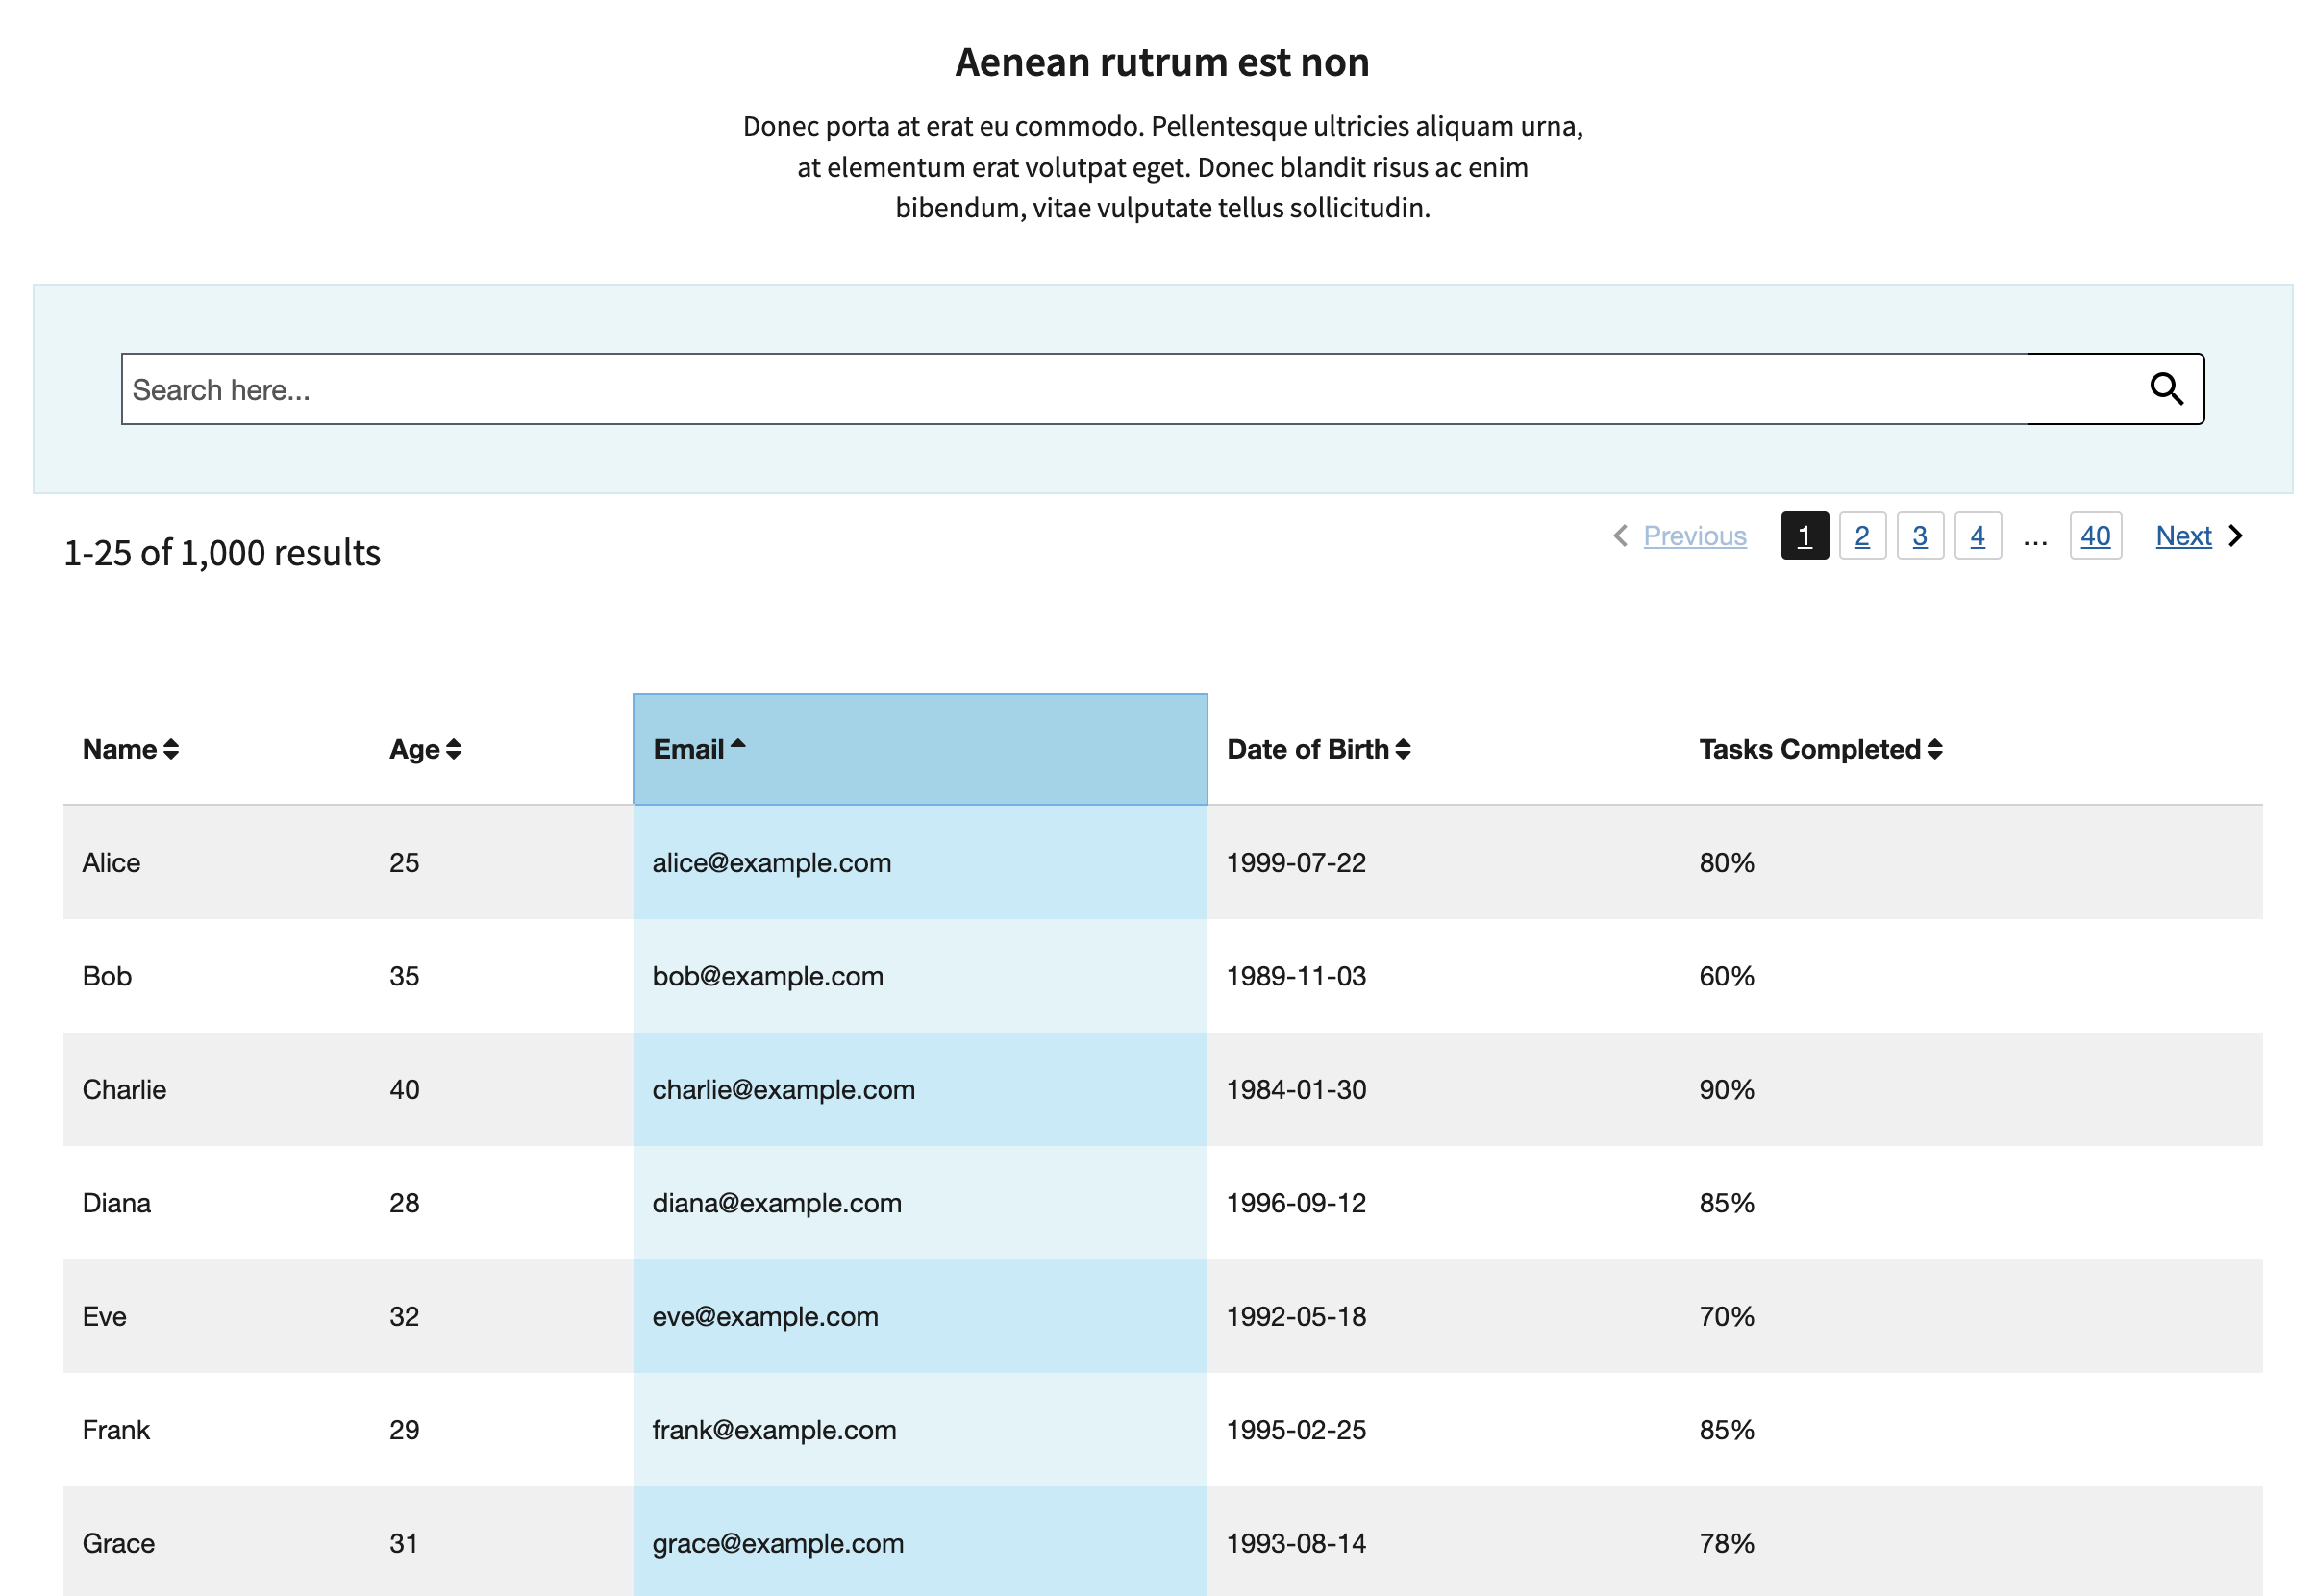Click Grace's age value 31

pos(404,1543)
